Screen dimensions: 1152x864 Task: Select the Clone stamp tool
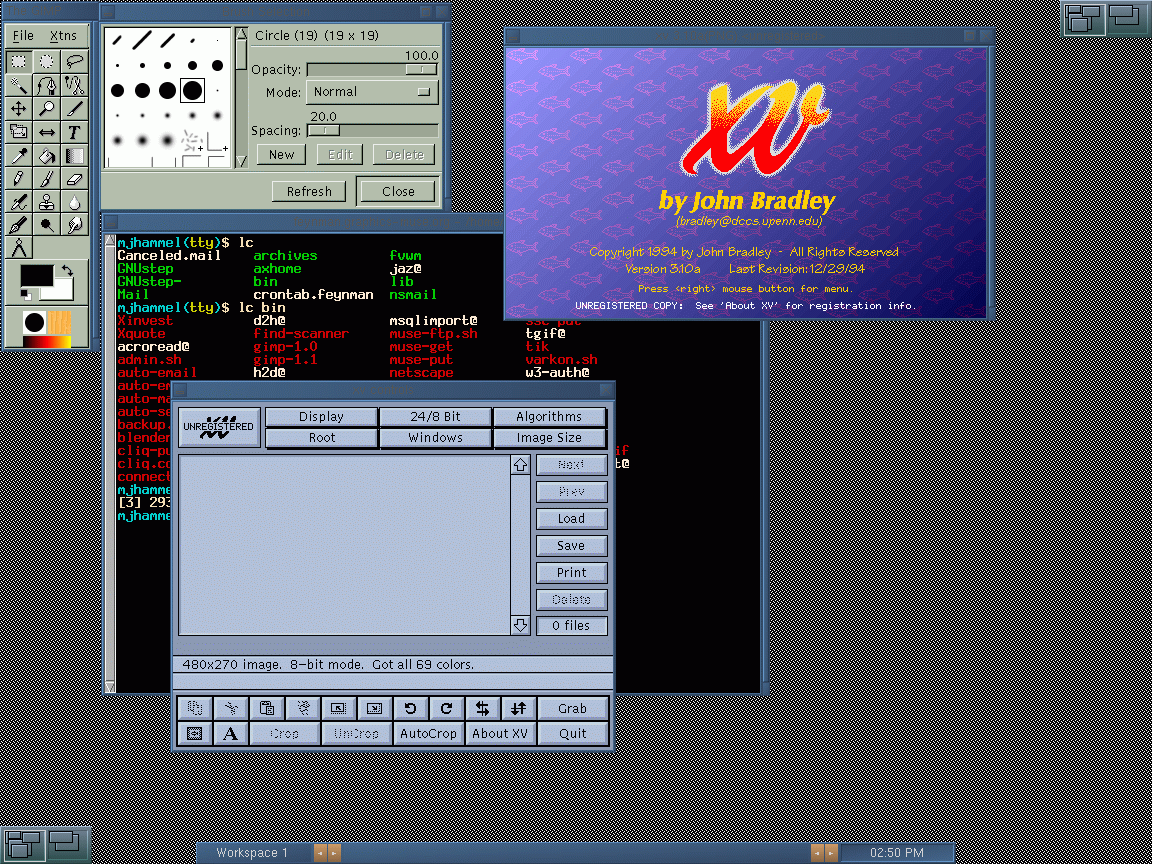47,202
